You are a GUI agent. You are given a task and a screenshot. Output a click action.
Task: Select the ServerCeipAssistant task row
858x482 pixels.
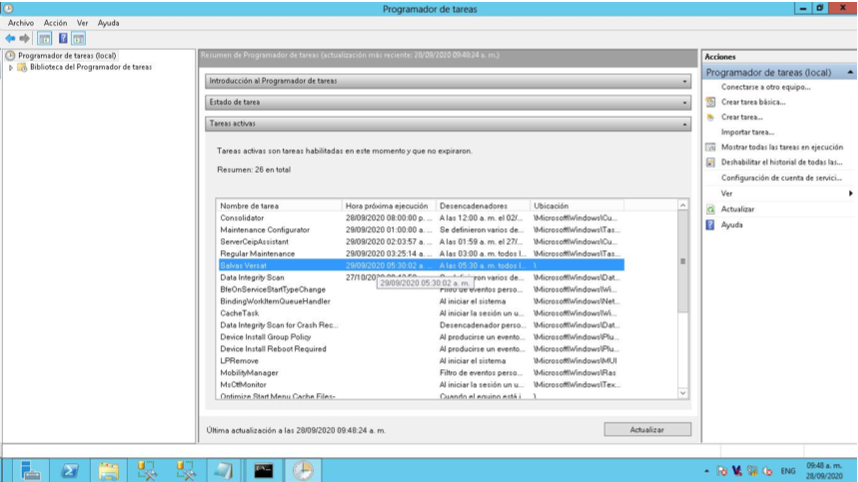pyautogui.click(x=420, y=242)
